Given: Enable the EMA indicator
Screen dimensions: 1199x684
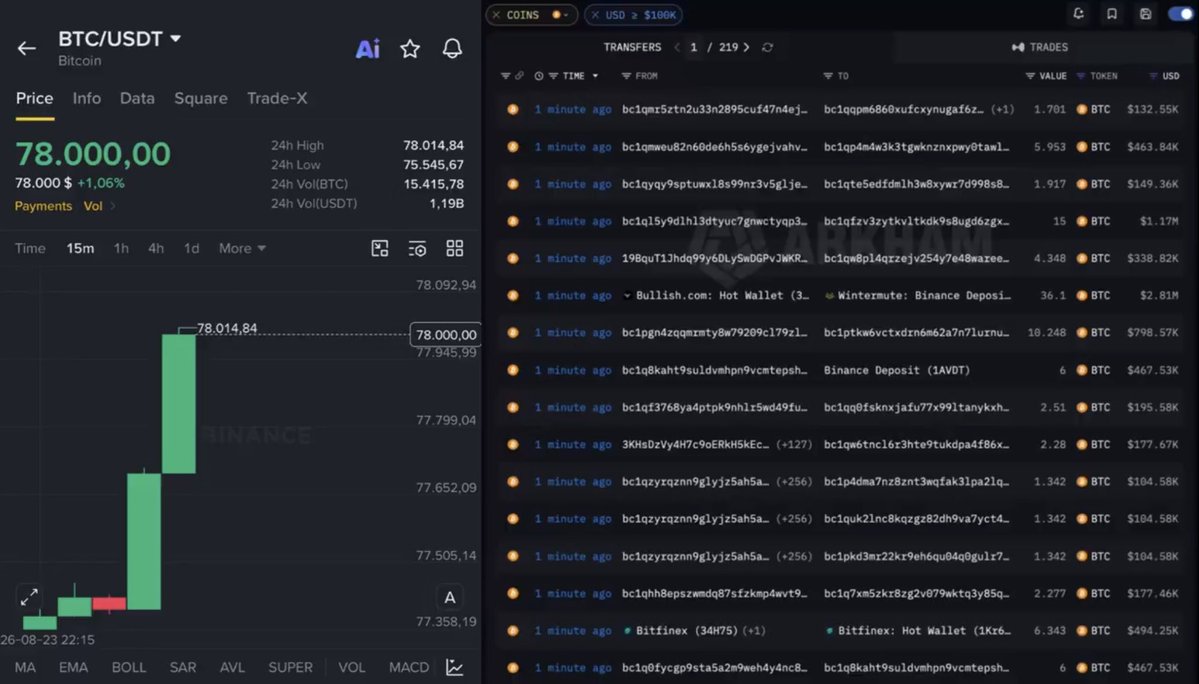Looking at the screenshot, I should coord(73,667).
